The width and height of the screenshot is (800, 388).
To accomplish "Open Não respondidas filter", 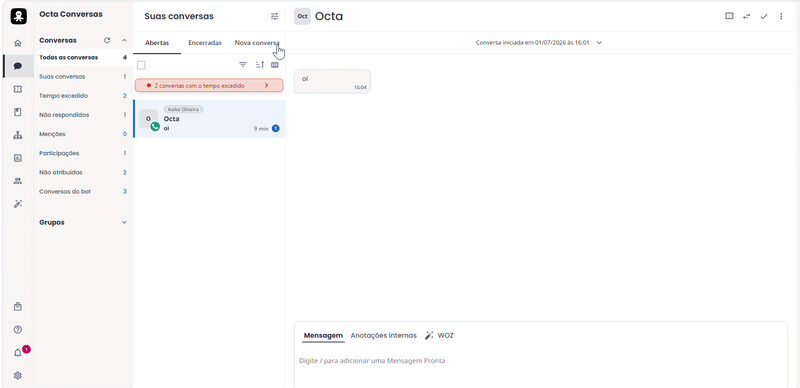I will pos(83,115).
